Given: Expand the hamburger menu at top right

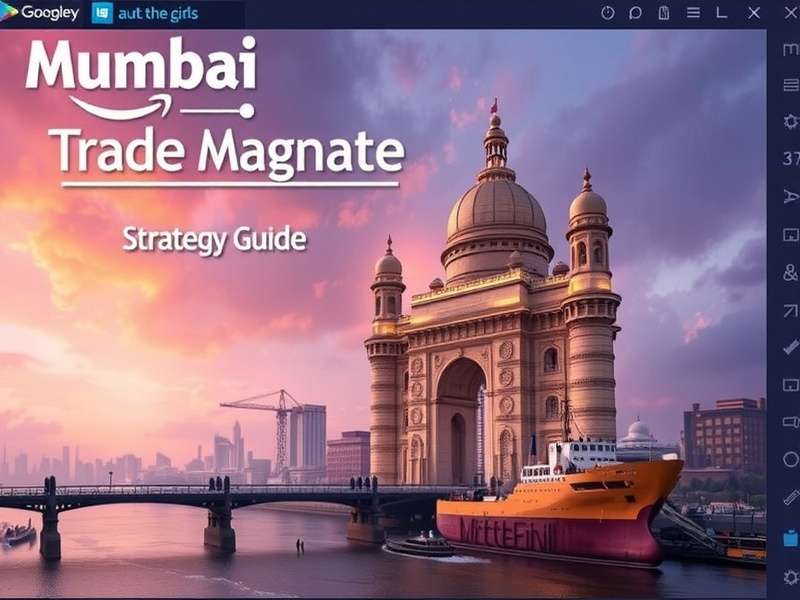Looking at the screenshot, I should 693,11.
